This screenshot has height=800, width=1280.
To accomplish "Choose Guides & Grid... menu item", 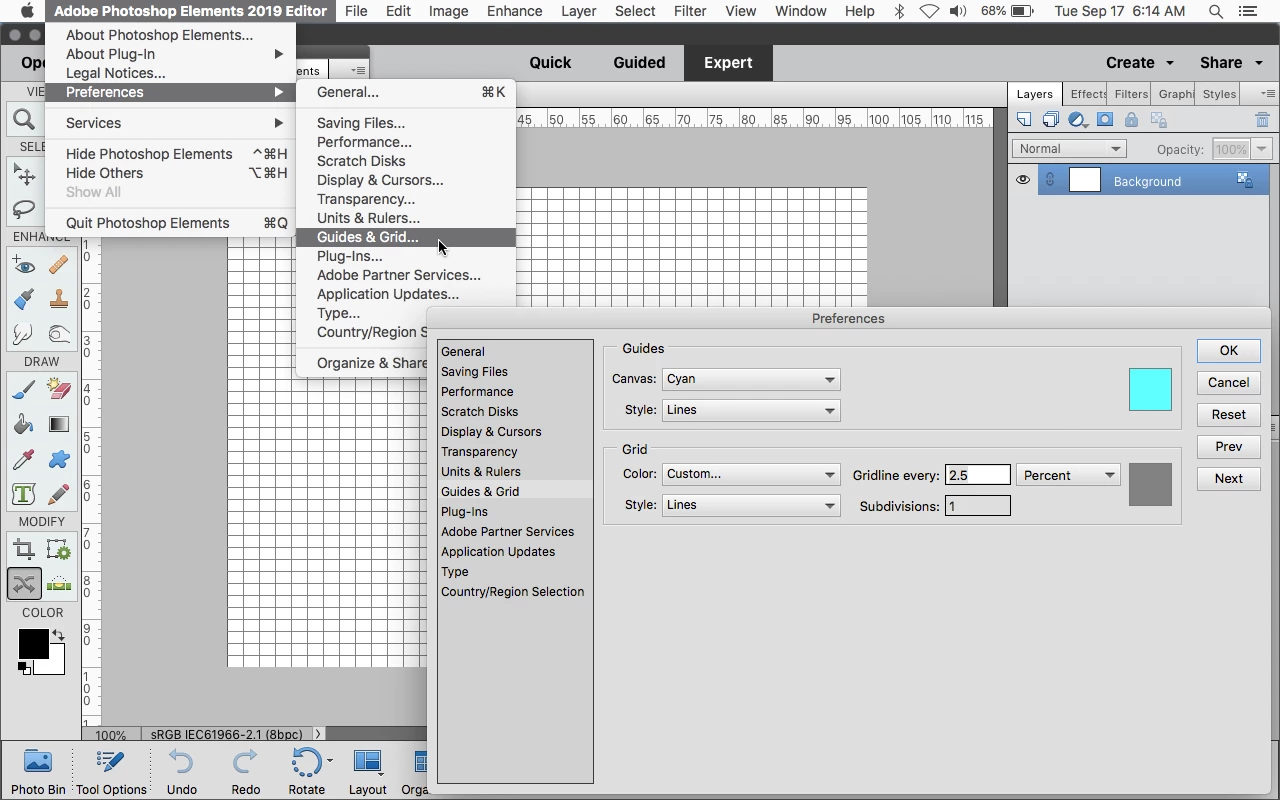I will (x=406, y=237).
